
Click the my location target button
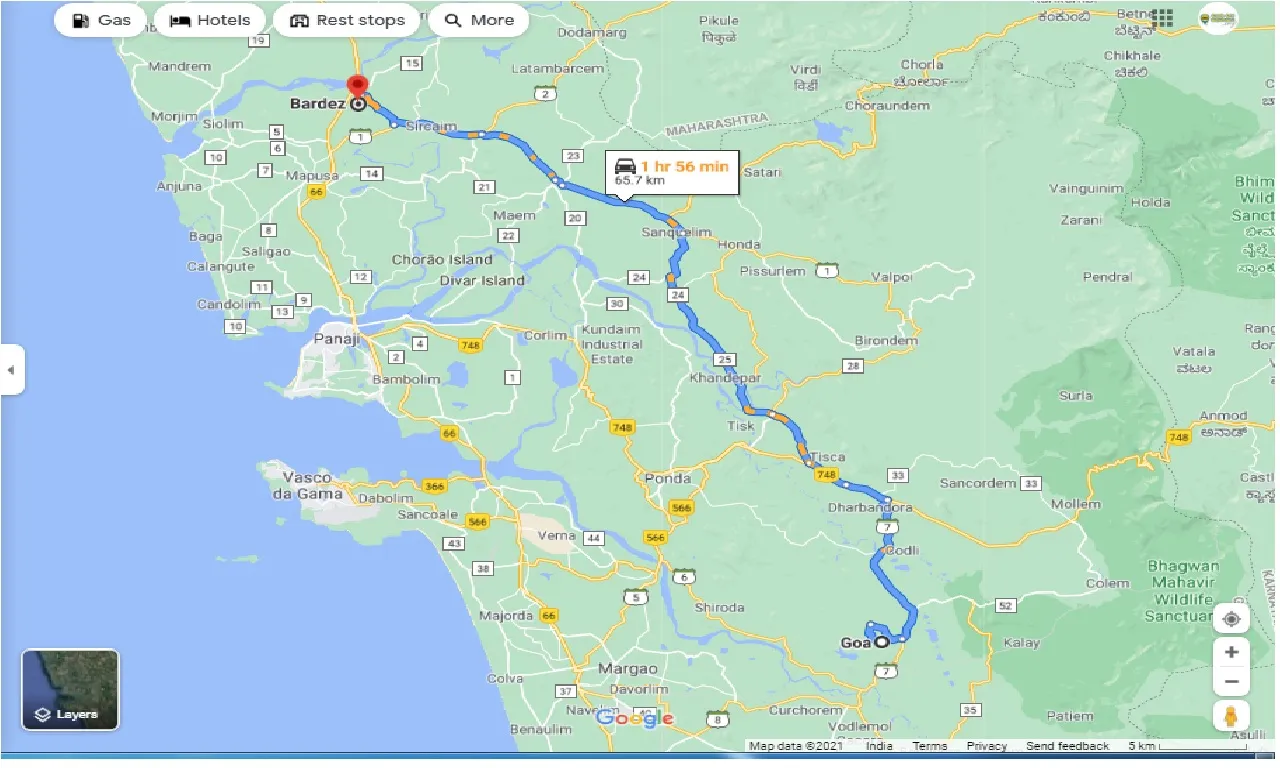(1232, 617)
